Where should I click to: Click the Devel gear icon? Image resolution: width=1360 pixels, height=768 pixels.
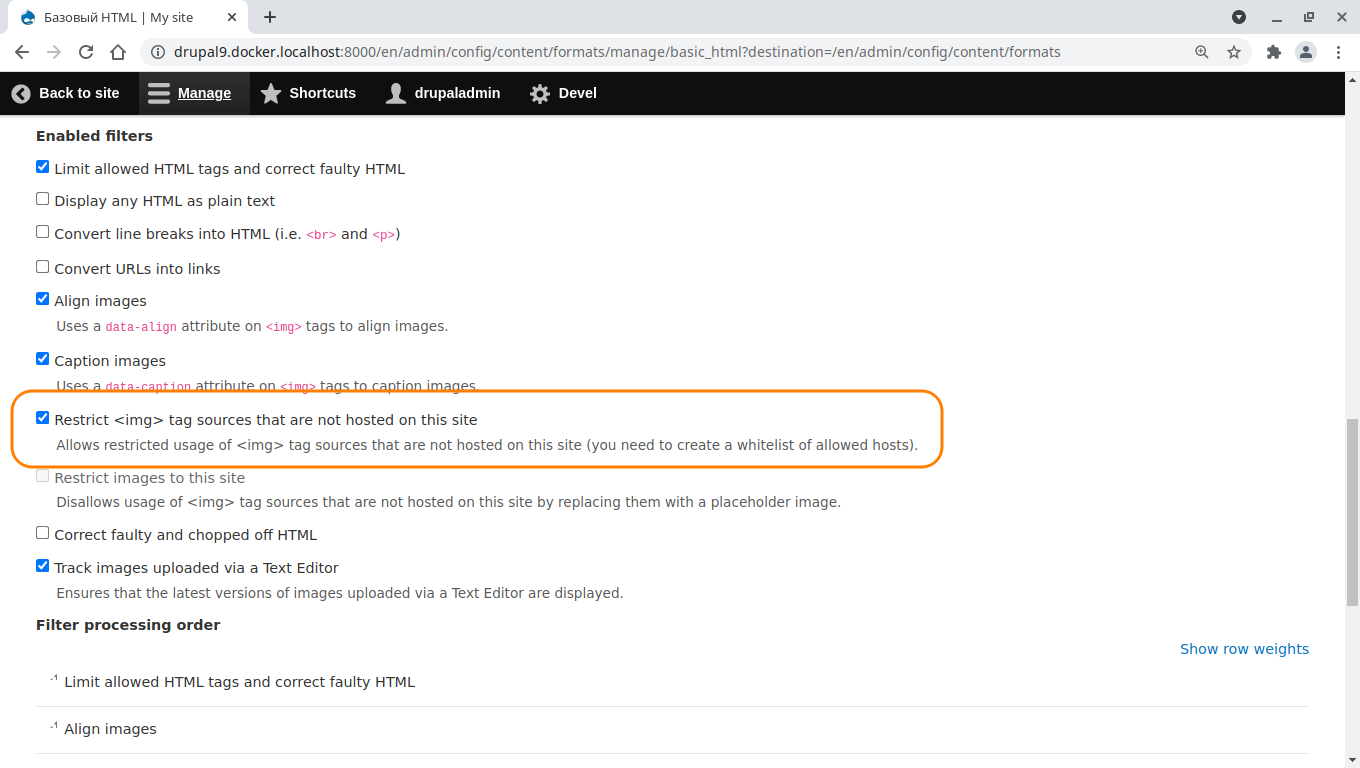click(540, 93)
